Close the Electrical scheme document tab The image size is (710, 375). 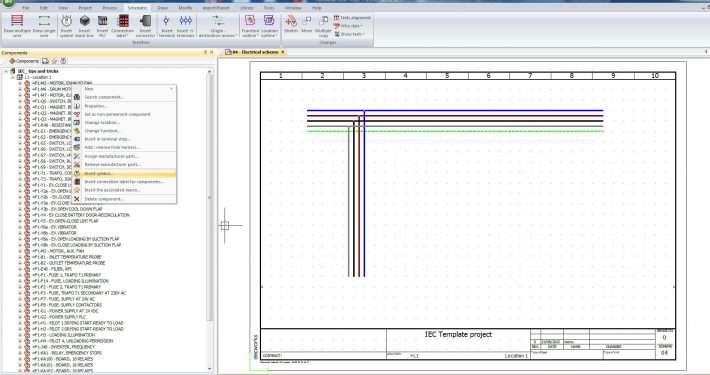point(283,52)
